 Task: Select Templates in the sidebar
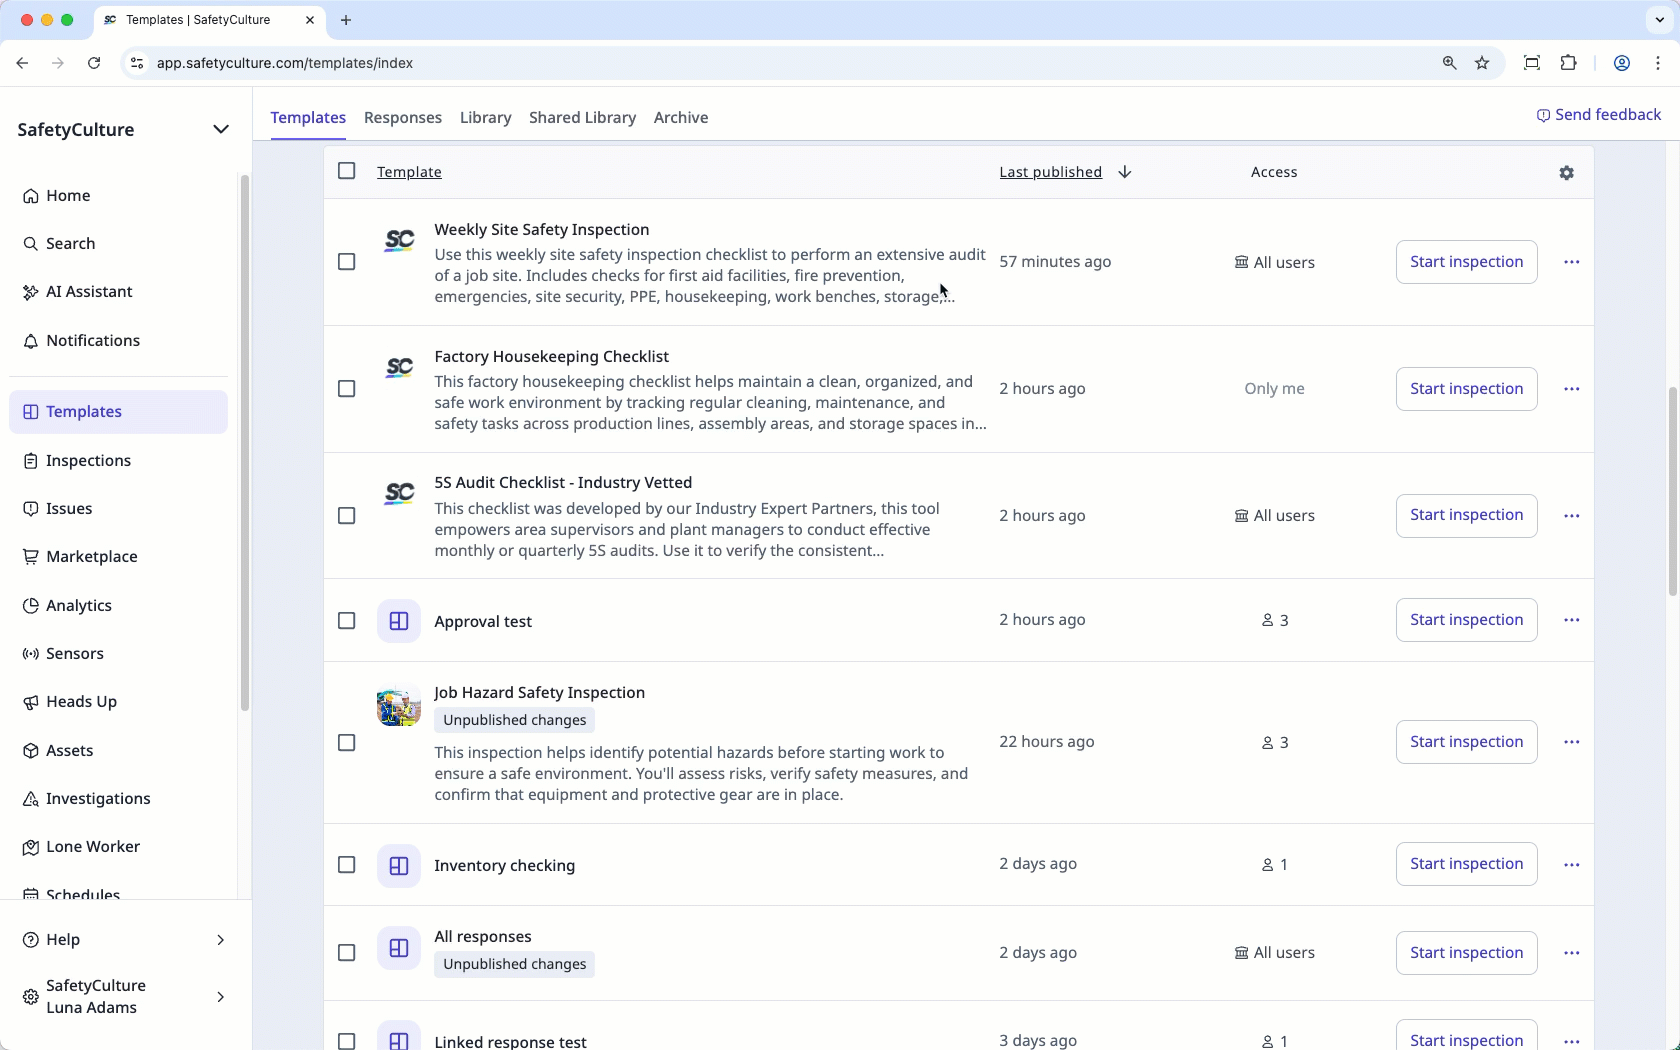point(118,412)
